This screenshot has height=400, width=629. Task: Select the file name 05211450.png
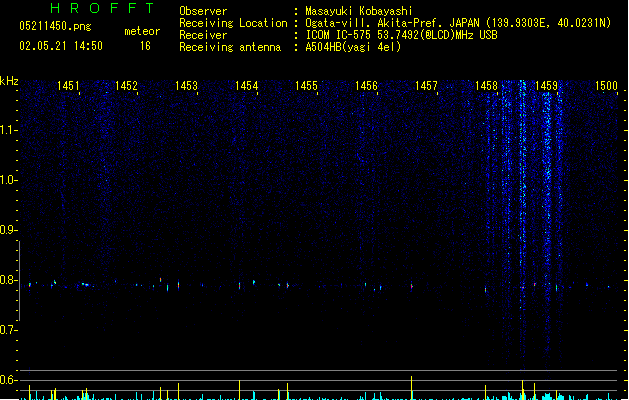pyautogui.click(x=55, y=26)
